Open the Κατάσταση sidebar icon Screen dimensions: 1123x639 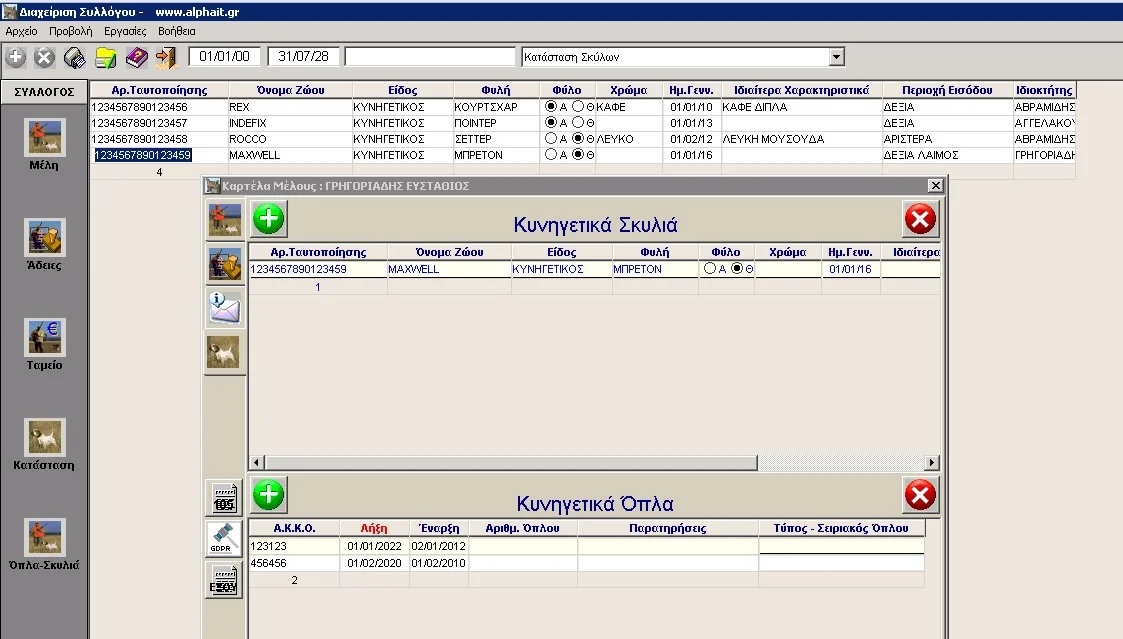46,438
